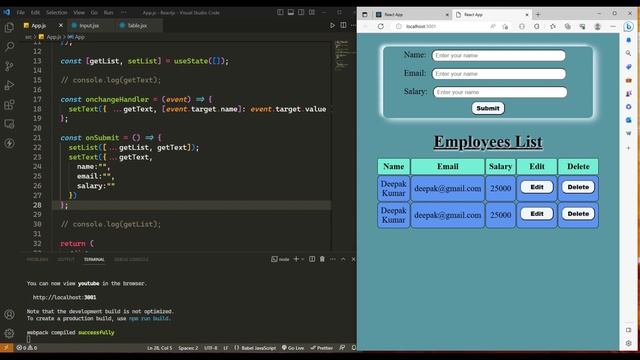
Task: Open the File menu in VS Code
Action: click(20, 12)
